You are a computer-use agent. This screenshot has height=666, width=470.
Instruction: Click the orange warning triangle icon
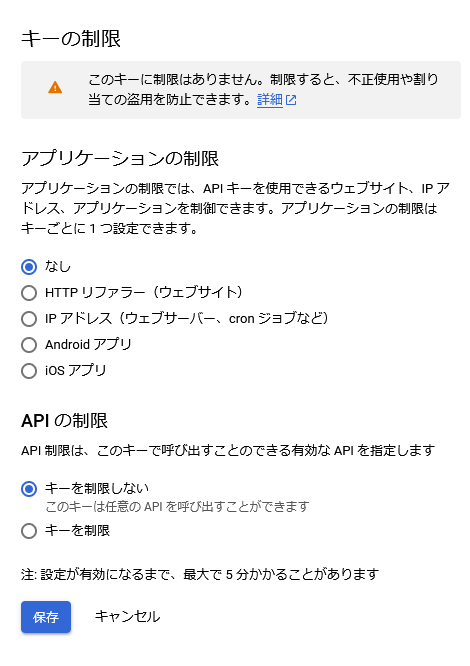[x=55, y=87]
